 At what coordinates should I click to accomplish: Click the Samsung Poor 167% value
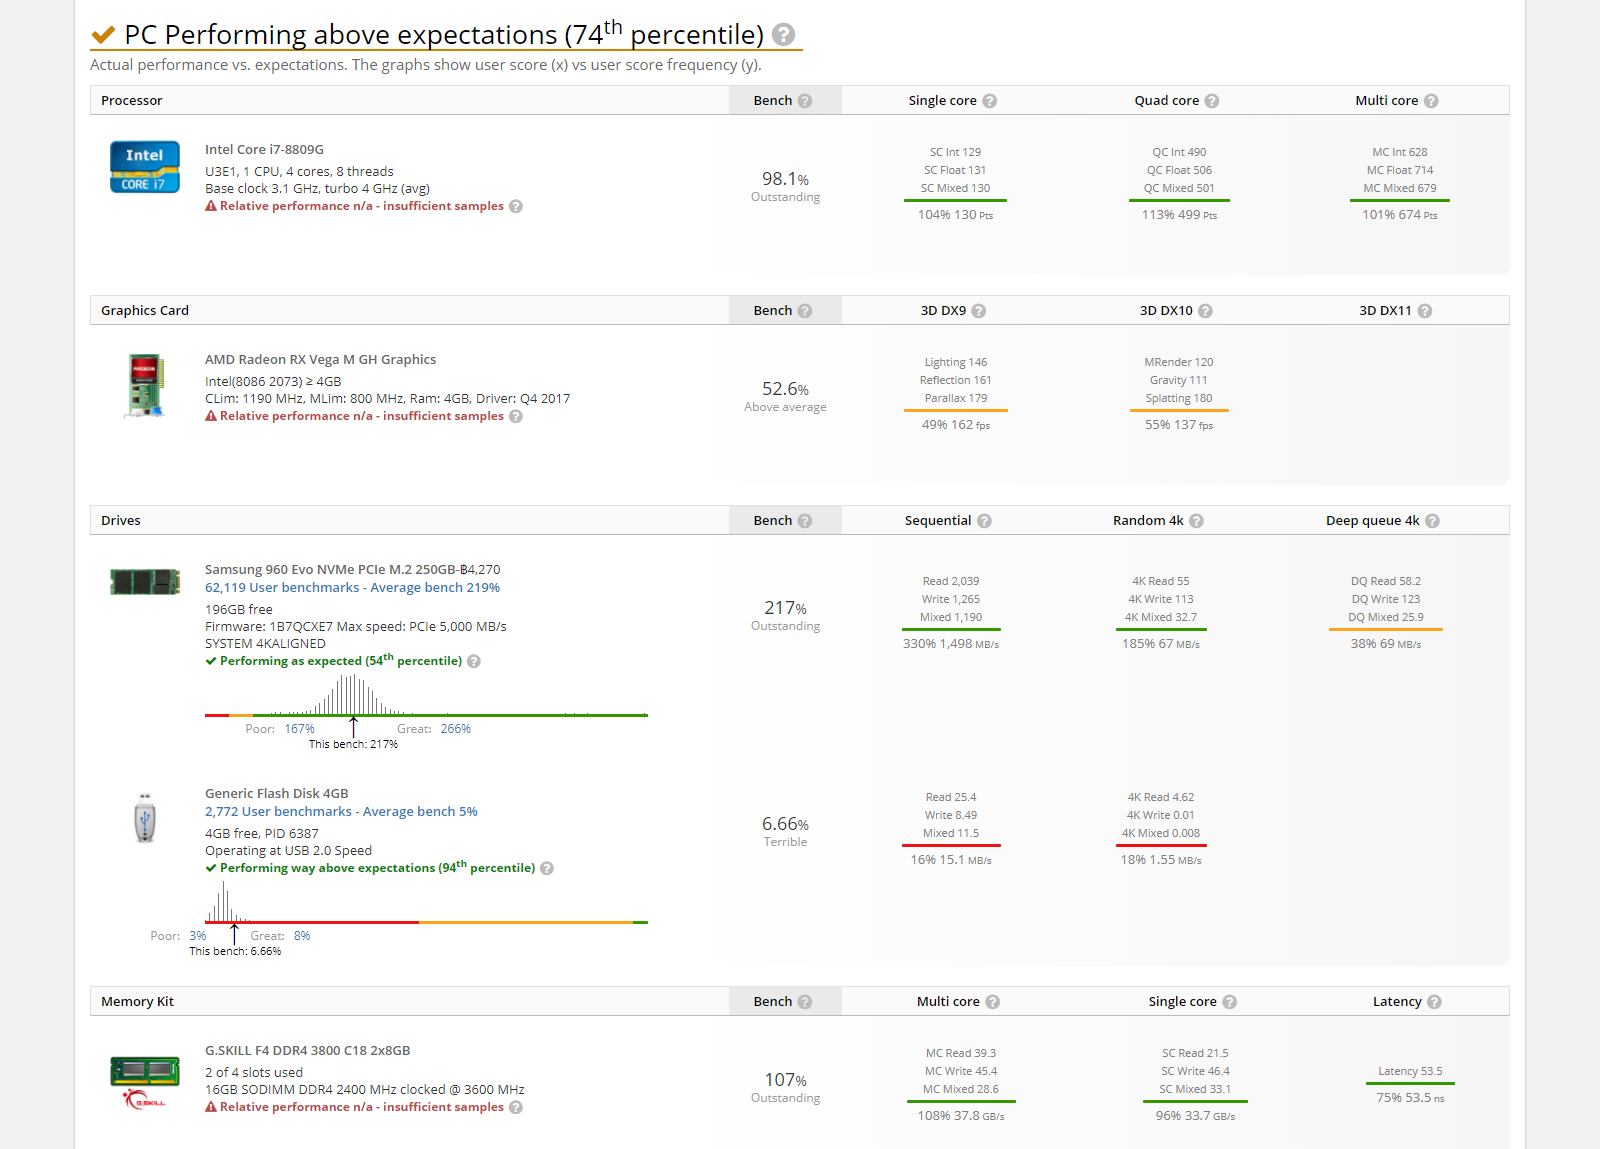pyautogui.click(x=299, y=729)
